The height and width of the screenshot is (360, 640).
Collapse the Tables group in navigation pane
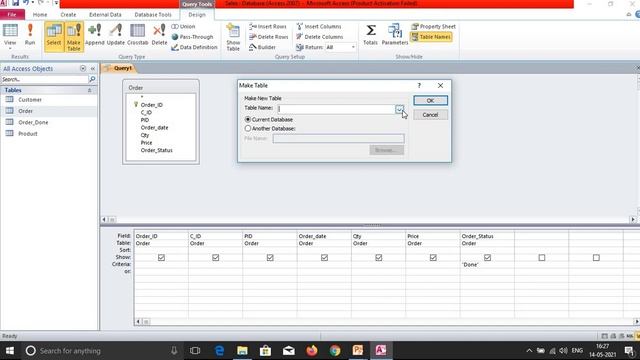pos(89,90)
